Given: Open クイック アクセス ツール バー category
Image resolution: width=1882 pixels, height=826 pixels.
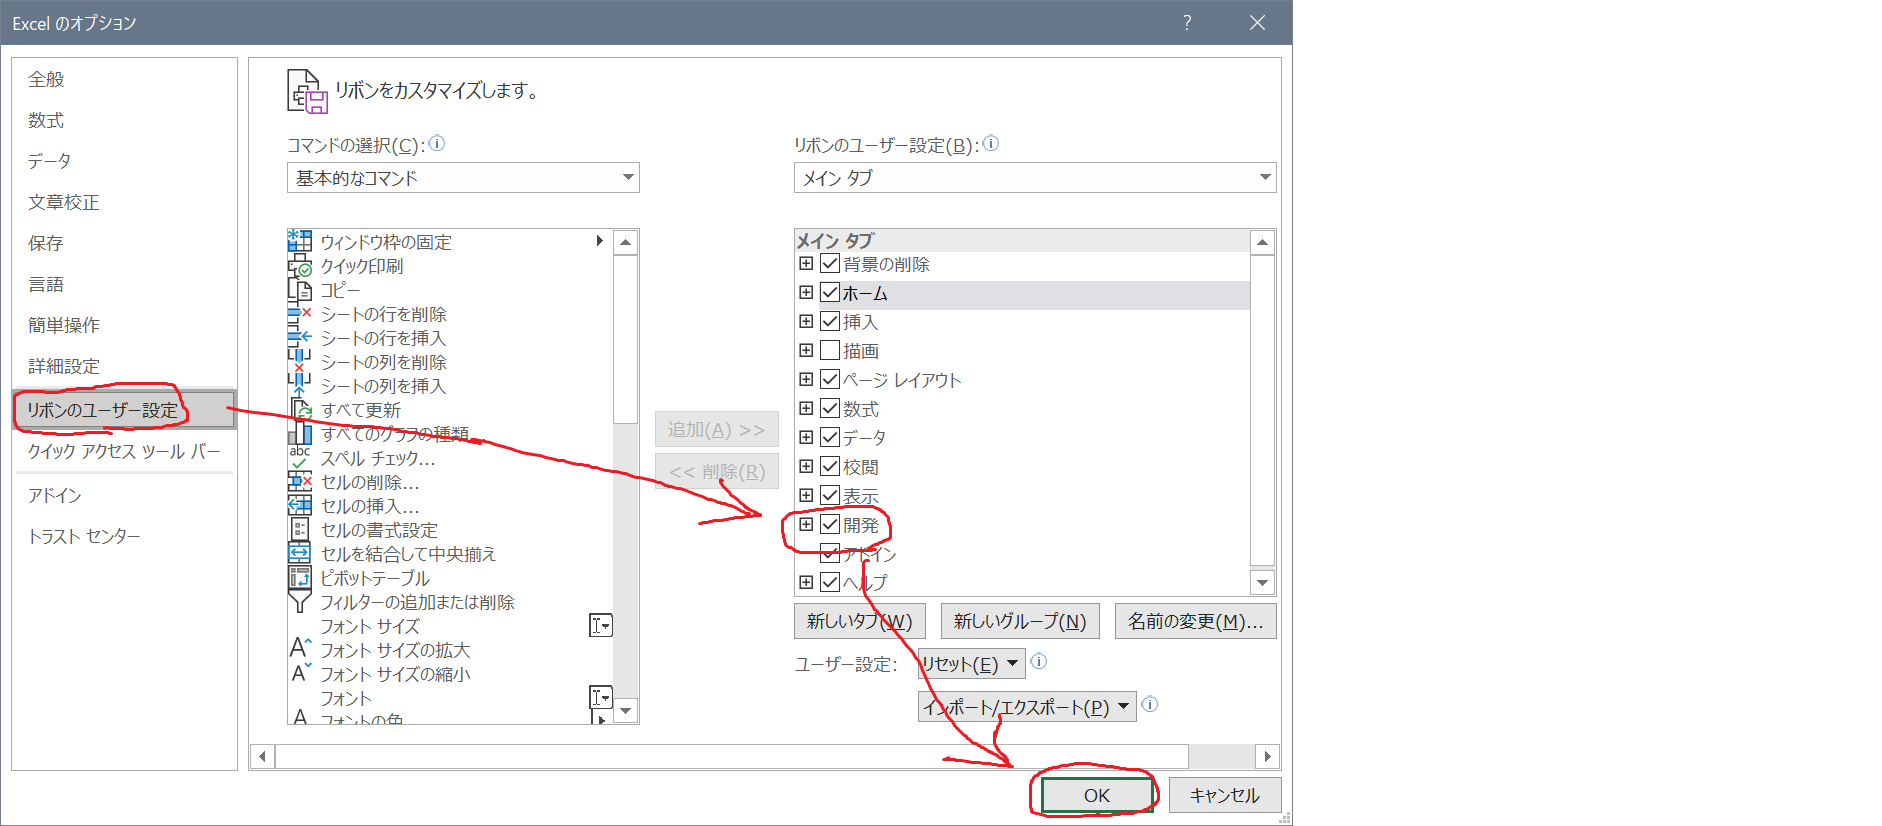Looking at the screenshot, I should pyautogui.click(x=124, y=452).
